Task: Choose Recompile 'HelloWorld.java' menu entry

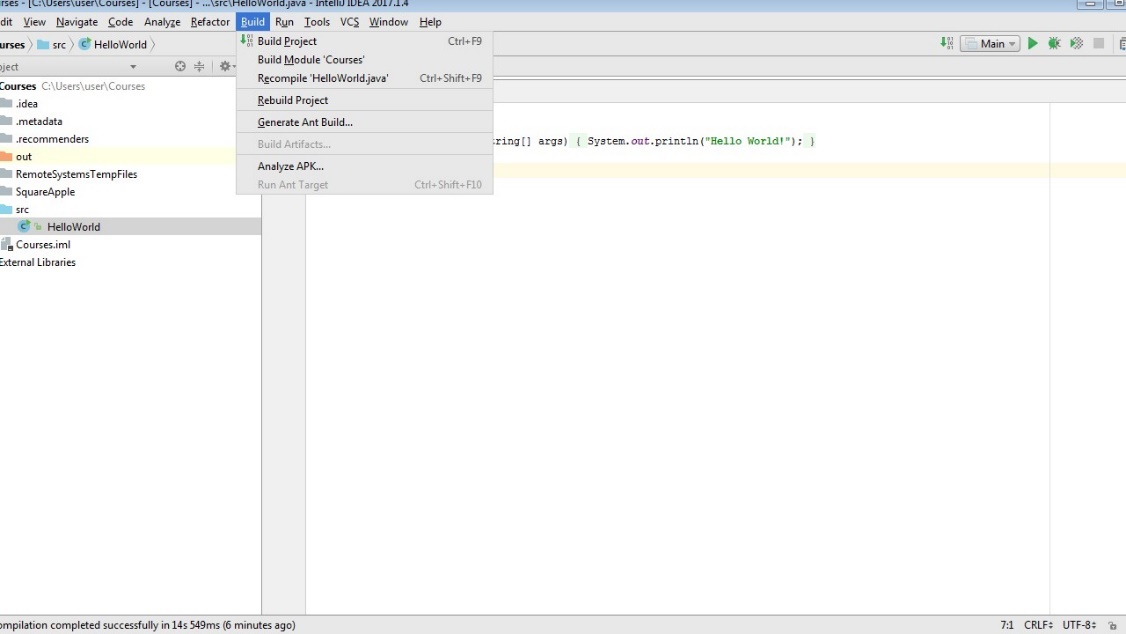Action: [322, 78]
